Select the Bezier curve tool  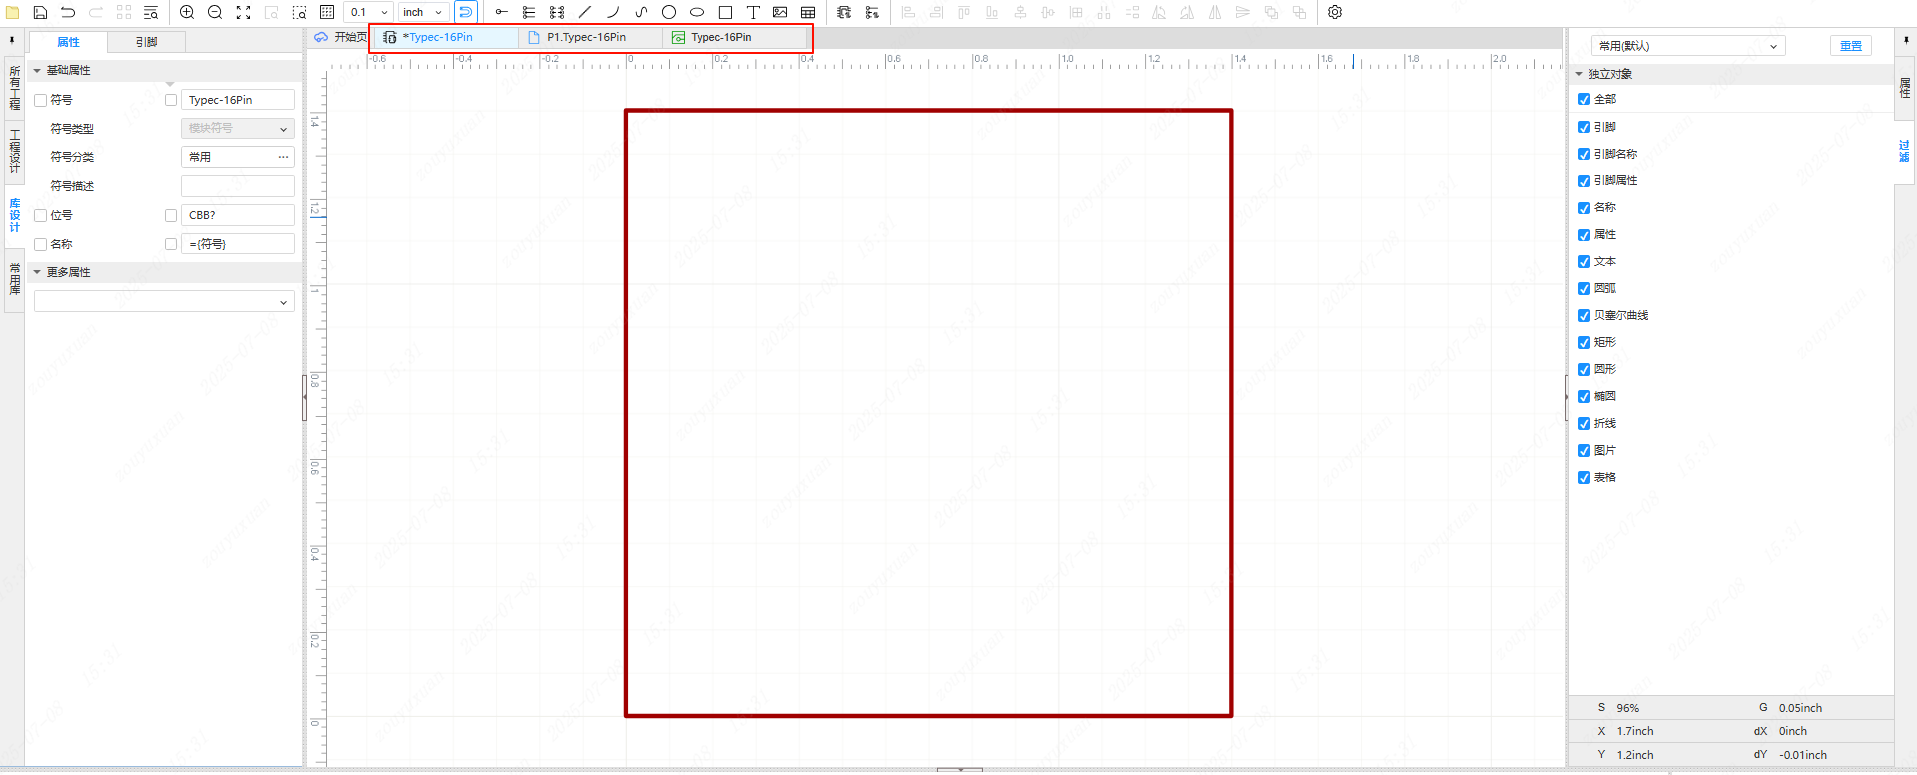point(641,12)
